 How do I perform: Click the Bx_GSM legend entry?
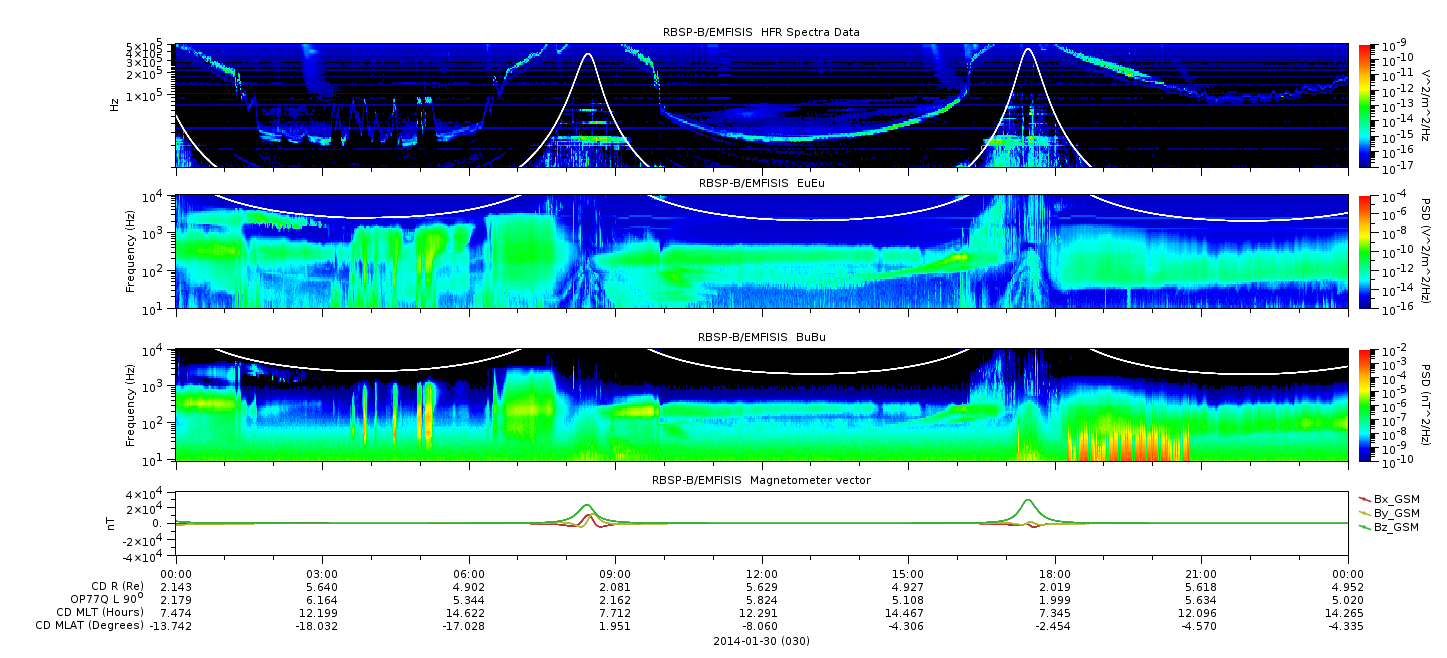coord(1396,499)
